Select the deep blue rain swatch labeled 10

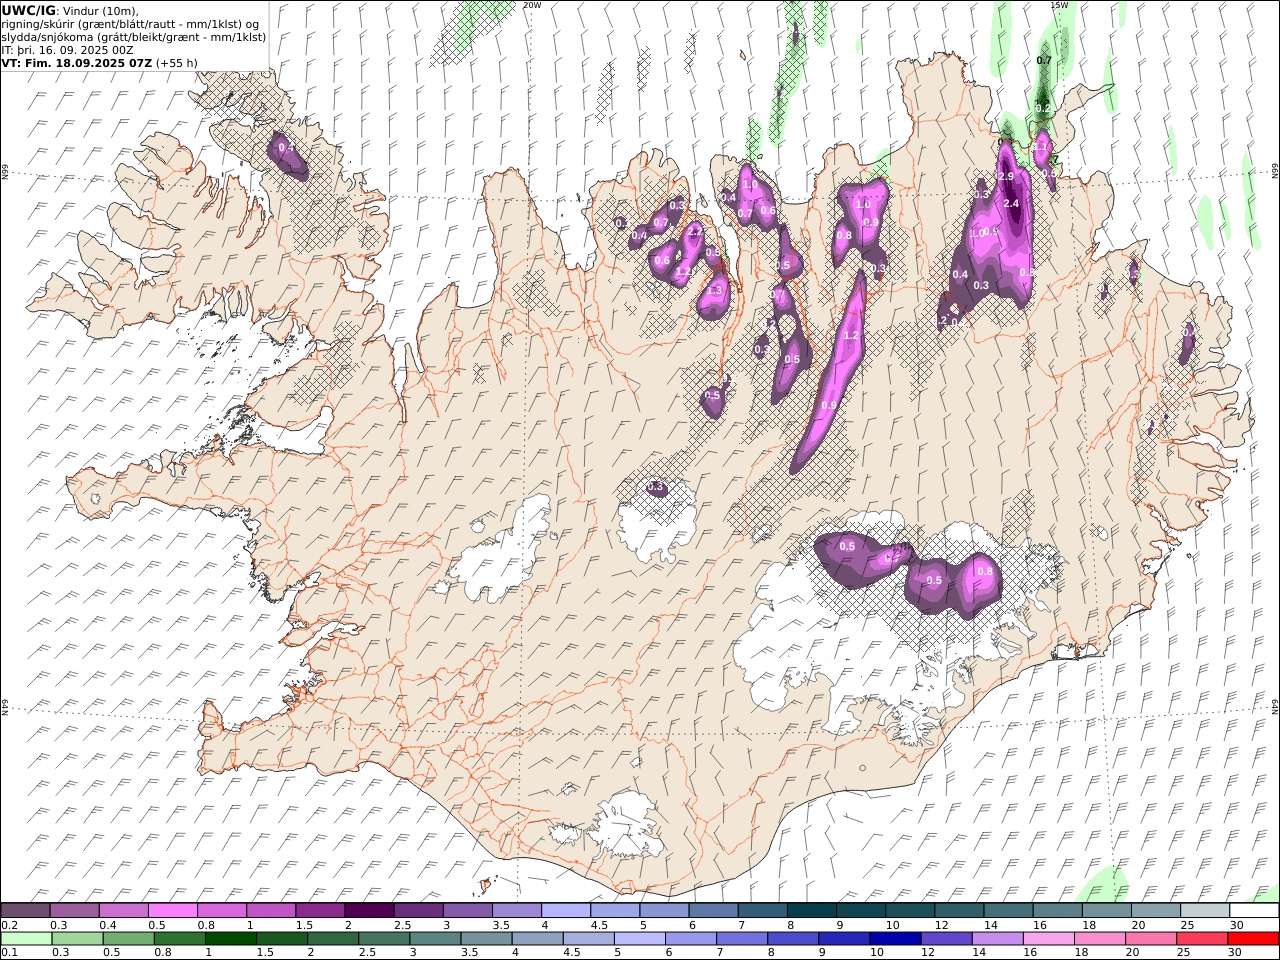895,939
